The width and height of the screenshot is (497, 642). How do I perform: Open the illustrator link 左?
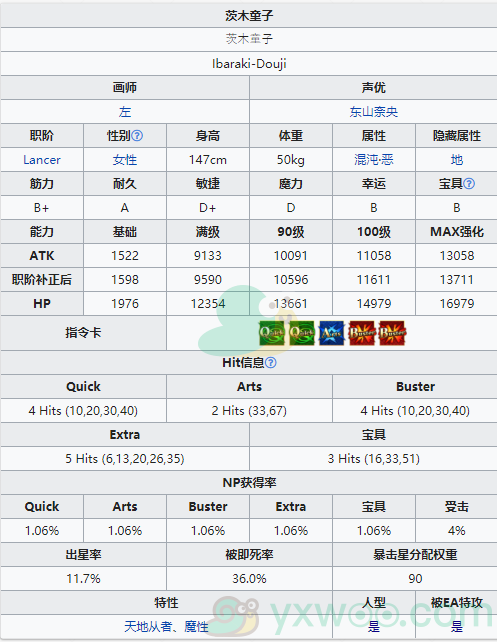tap(125, 111)
